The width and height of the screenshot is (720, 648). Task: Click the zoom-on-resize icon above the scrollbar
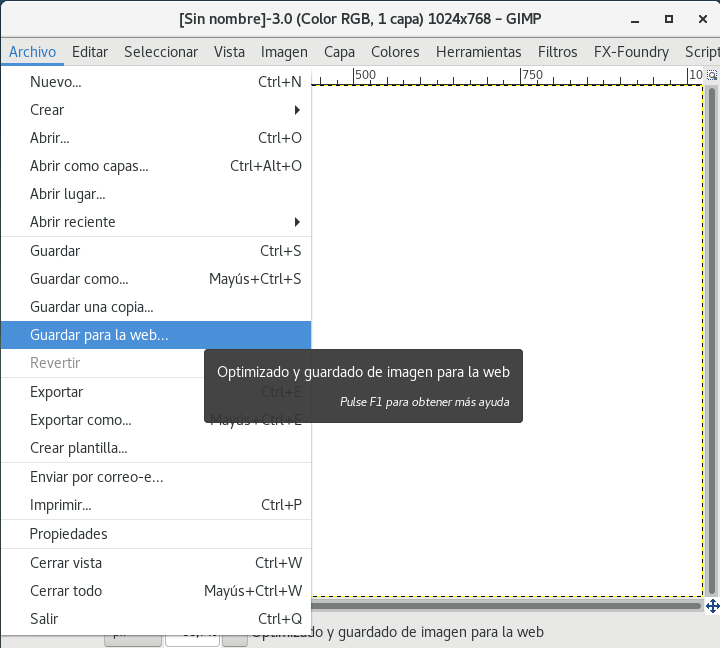pyautogui.click(x=712, y=75)
